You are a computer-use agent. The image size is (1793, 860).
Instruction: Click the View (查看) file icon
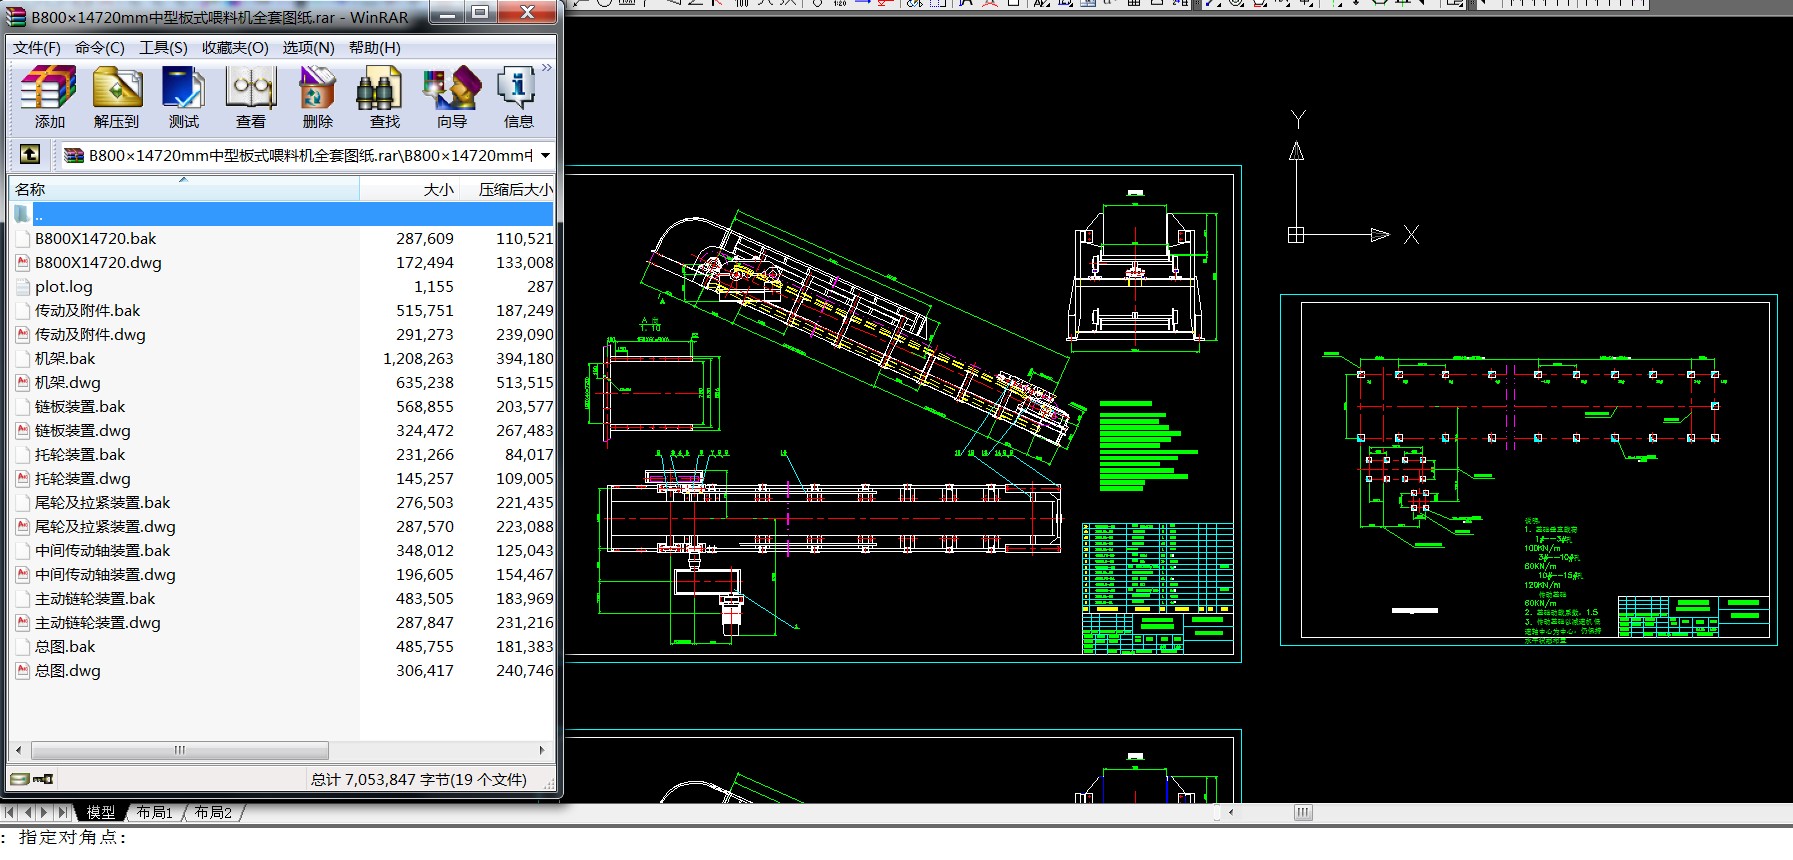coord(250,97)
